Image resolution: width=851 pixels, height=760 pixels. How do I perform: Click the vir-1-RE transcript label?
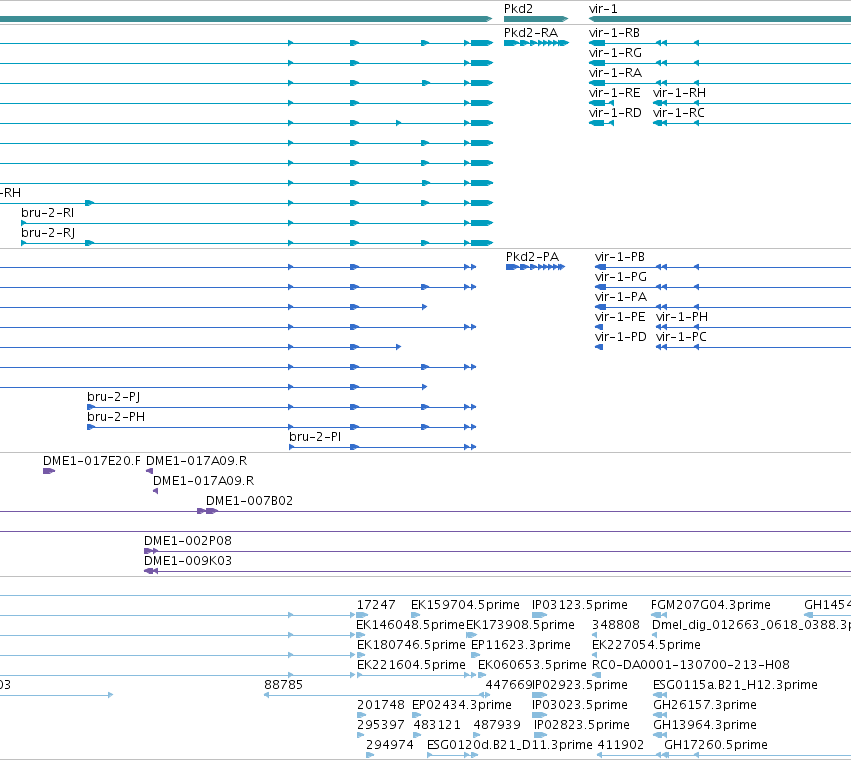(614, 93)
